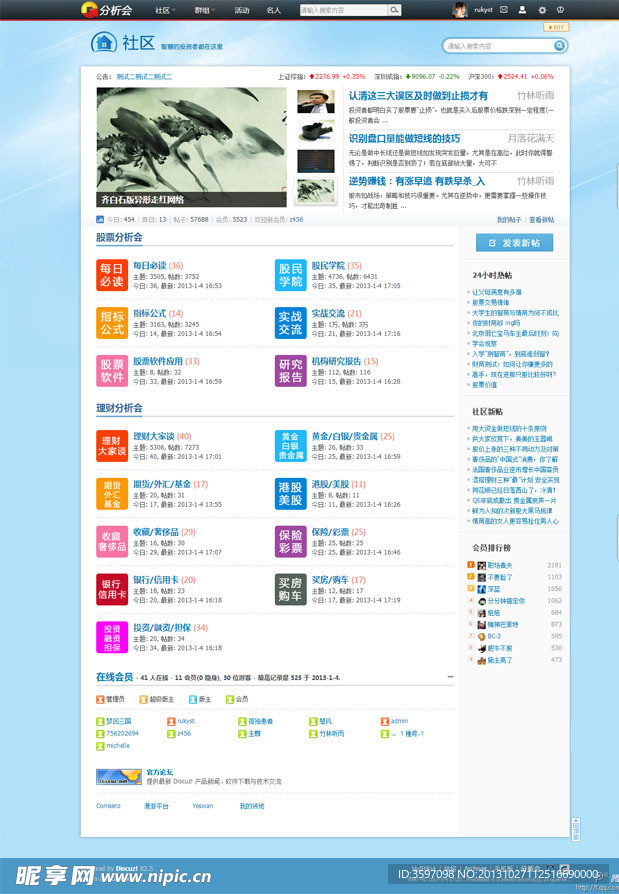Click the 分析会 site logo
Screen dimensions: 619x894
[x=107, y=10]
